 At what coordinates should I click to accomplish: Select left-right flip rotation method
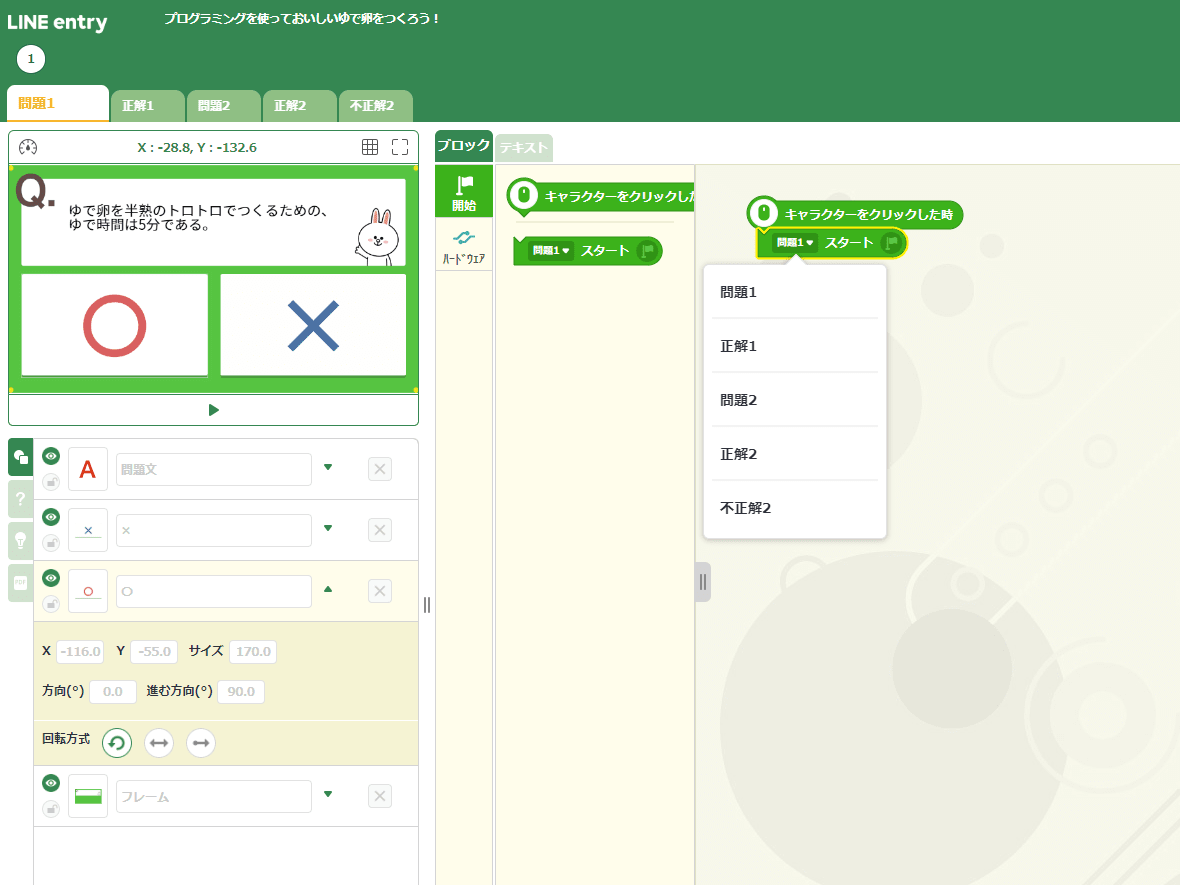(x=159, y=743)
